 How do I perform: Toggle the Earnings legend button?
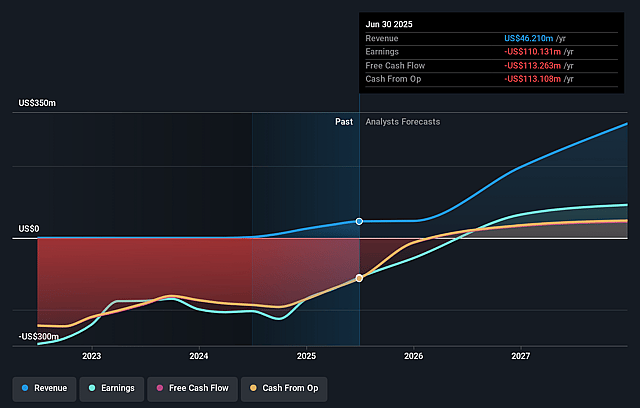(112, 388)
